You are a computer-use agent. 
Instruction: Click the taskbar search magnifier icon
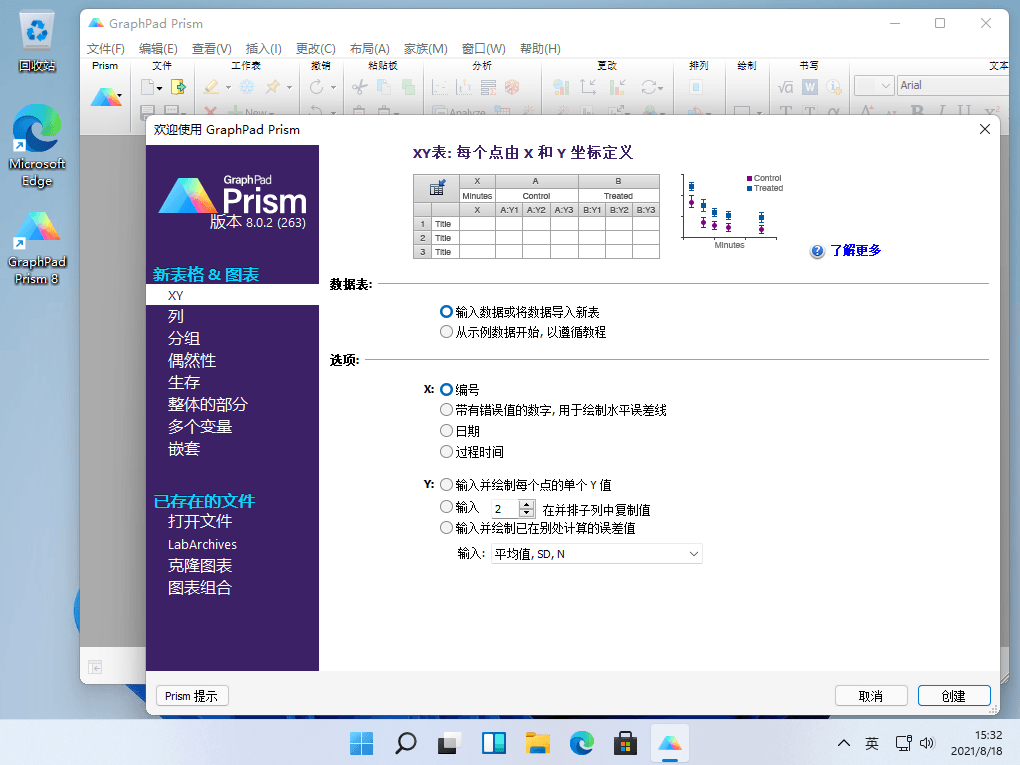pyautogui.click(x=406, y=743)
